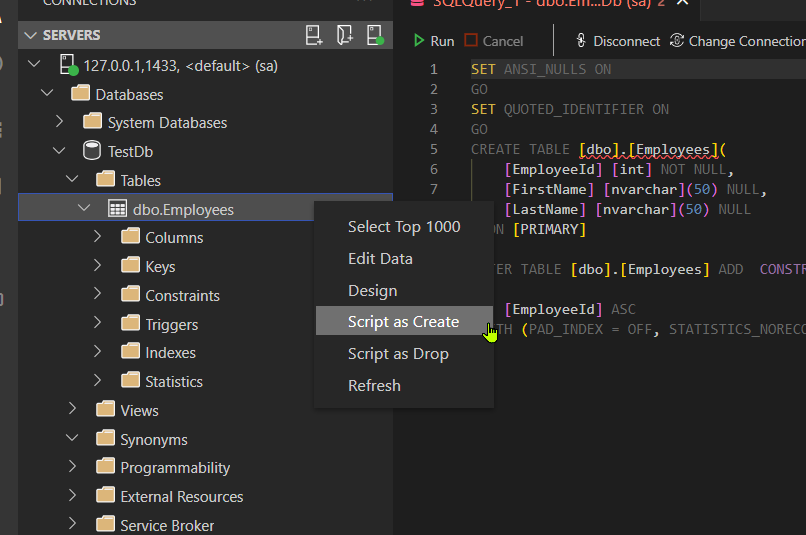Click the Tables folder icon

105,180
